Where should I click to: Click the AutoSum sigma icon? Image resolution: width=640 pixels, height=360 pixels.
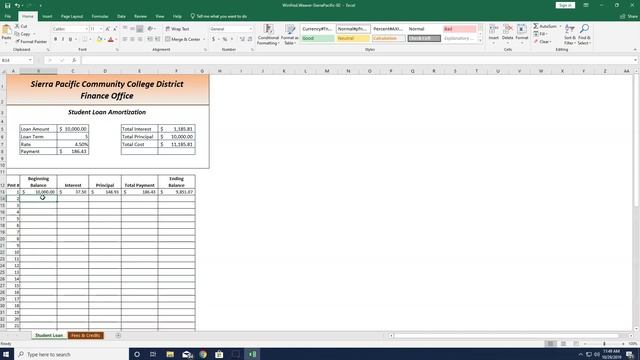coord(536,26)
